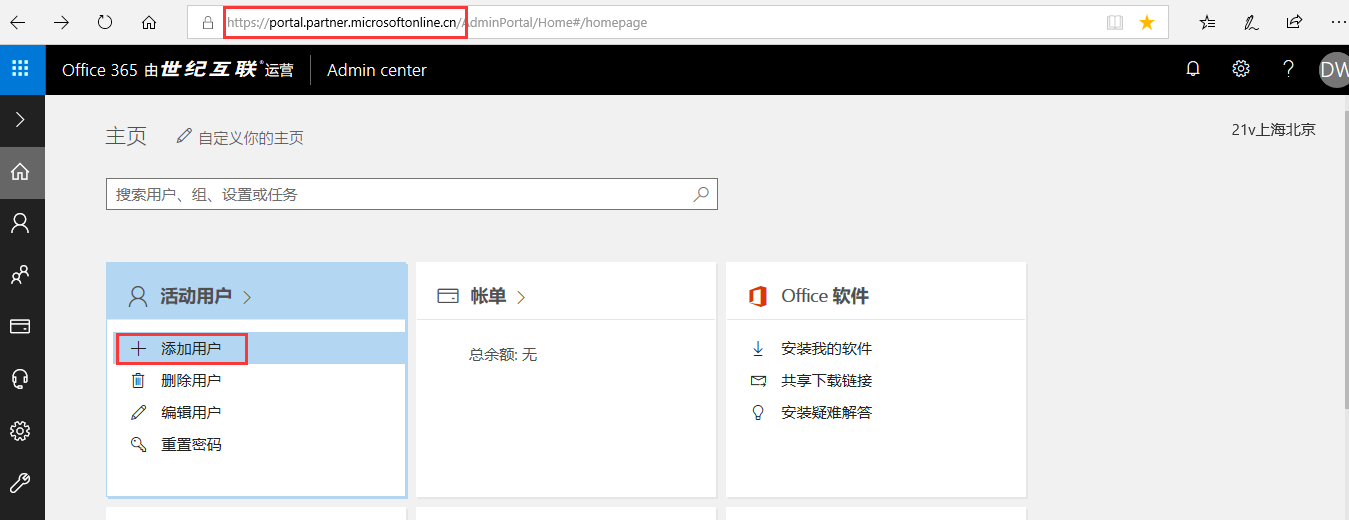The image size is (1349, 520).
Task: Click the search users and groups field
Action: (400, 195)
